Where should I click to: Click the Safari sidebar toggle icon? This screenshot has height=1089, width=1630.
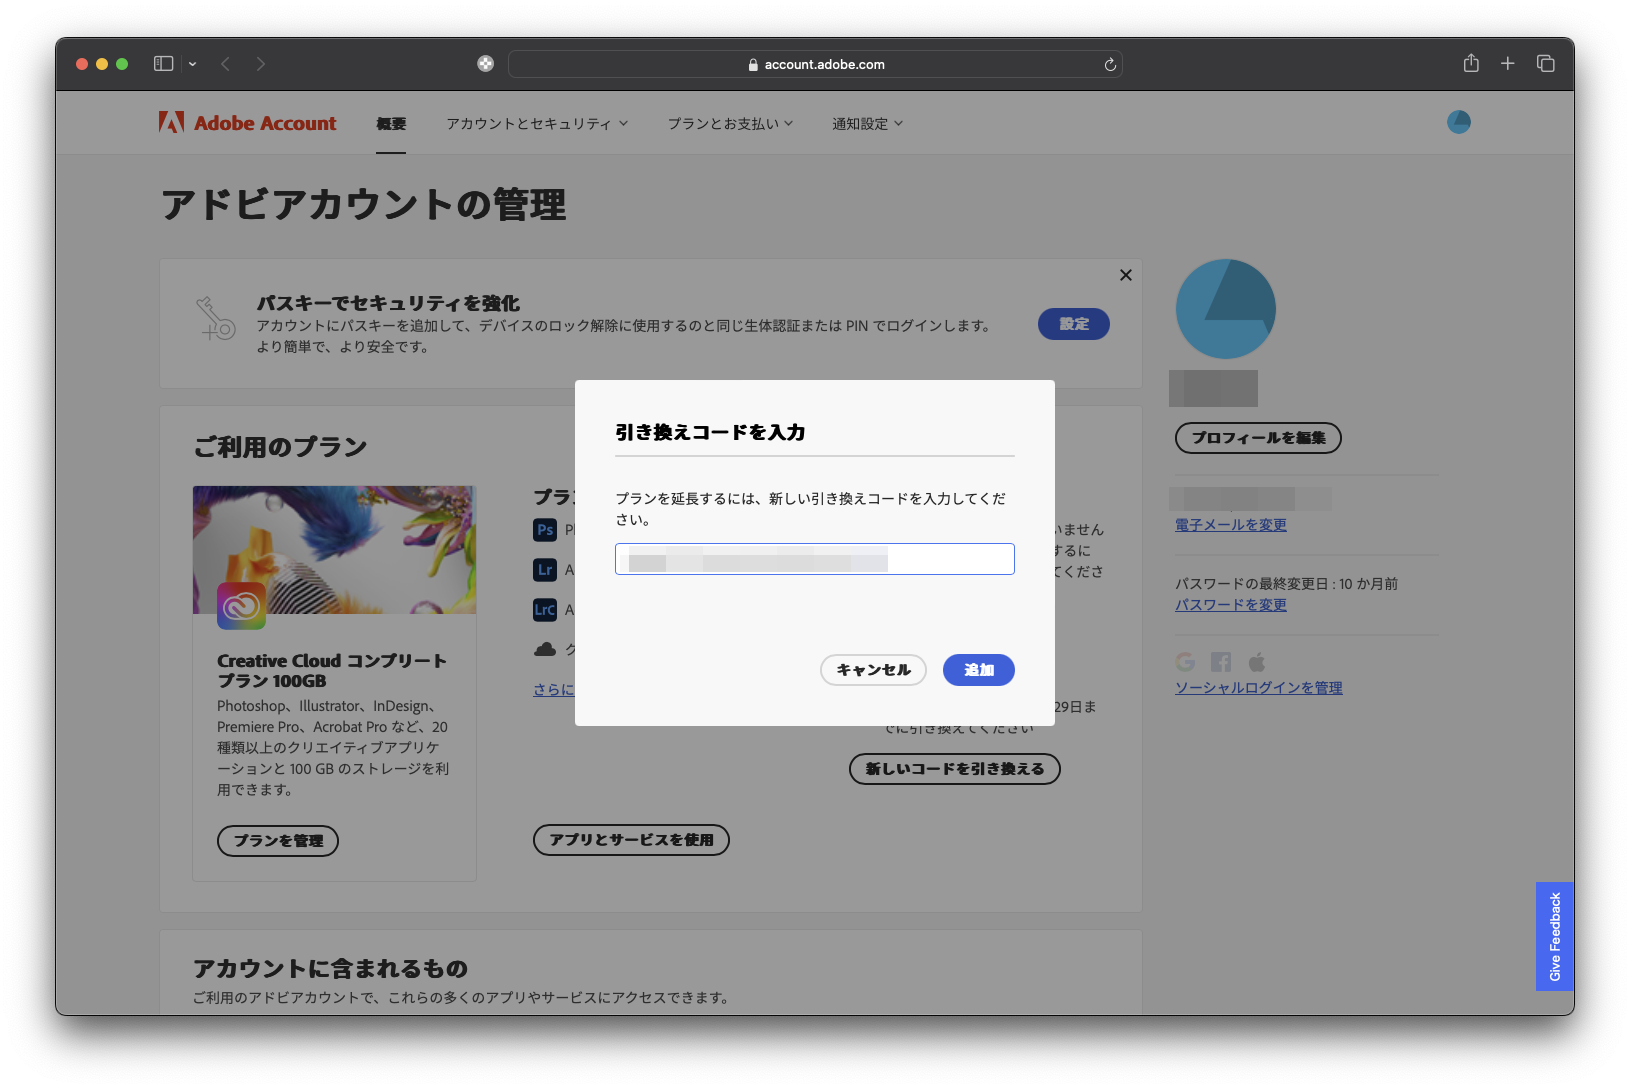[163, 64]
